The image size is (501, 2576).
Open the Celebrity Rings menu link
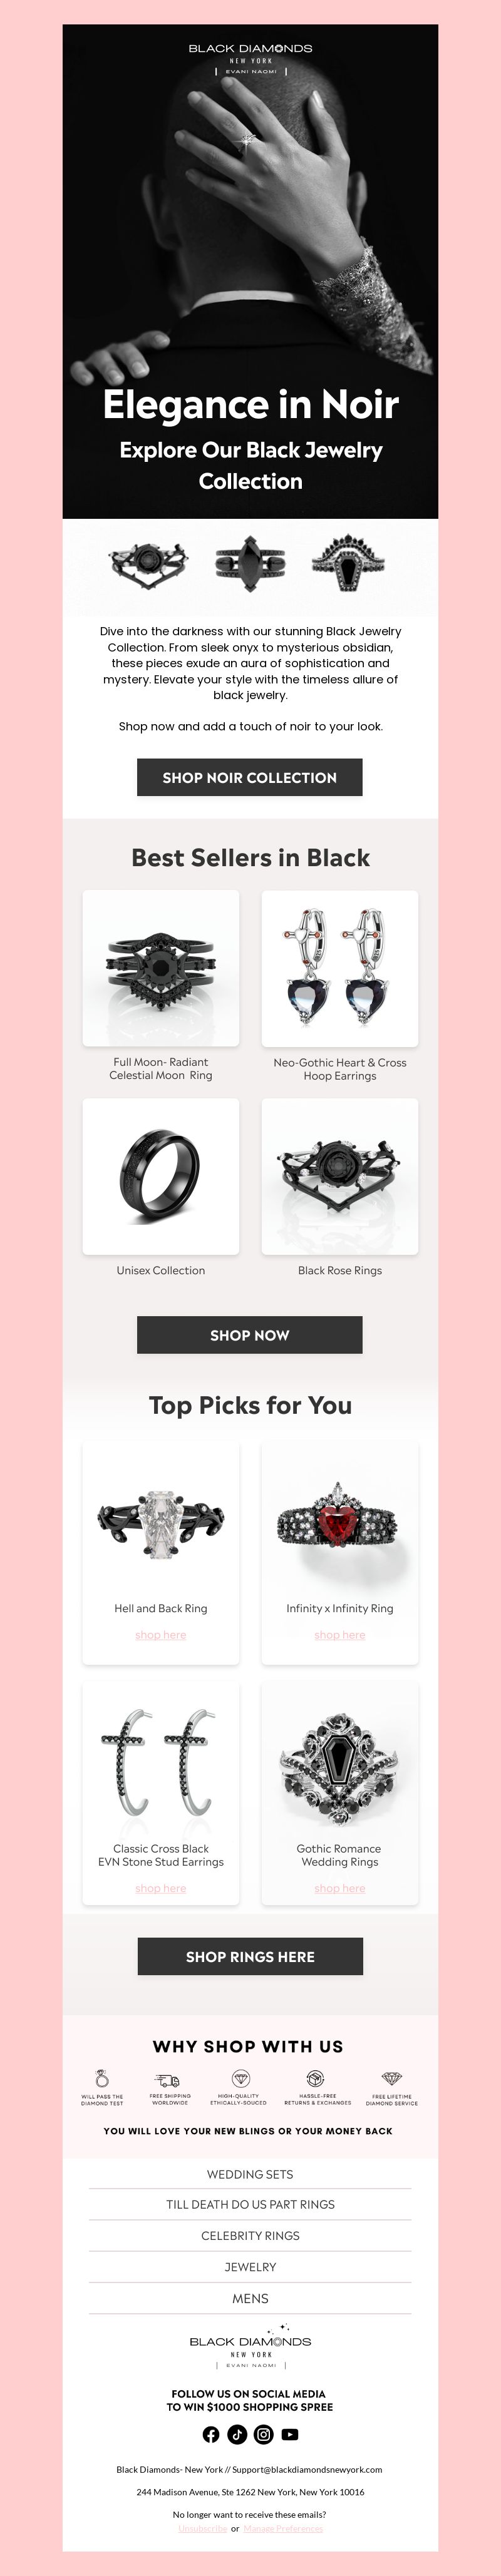click(x=250, y=2236)
